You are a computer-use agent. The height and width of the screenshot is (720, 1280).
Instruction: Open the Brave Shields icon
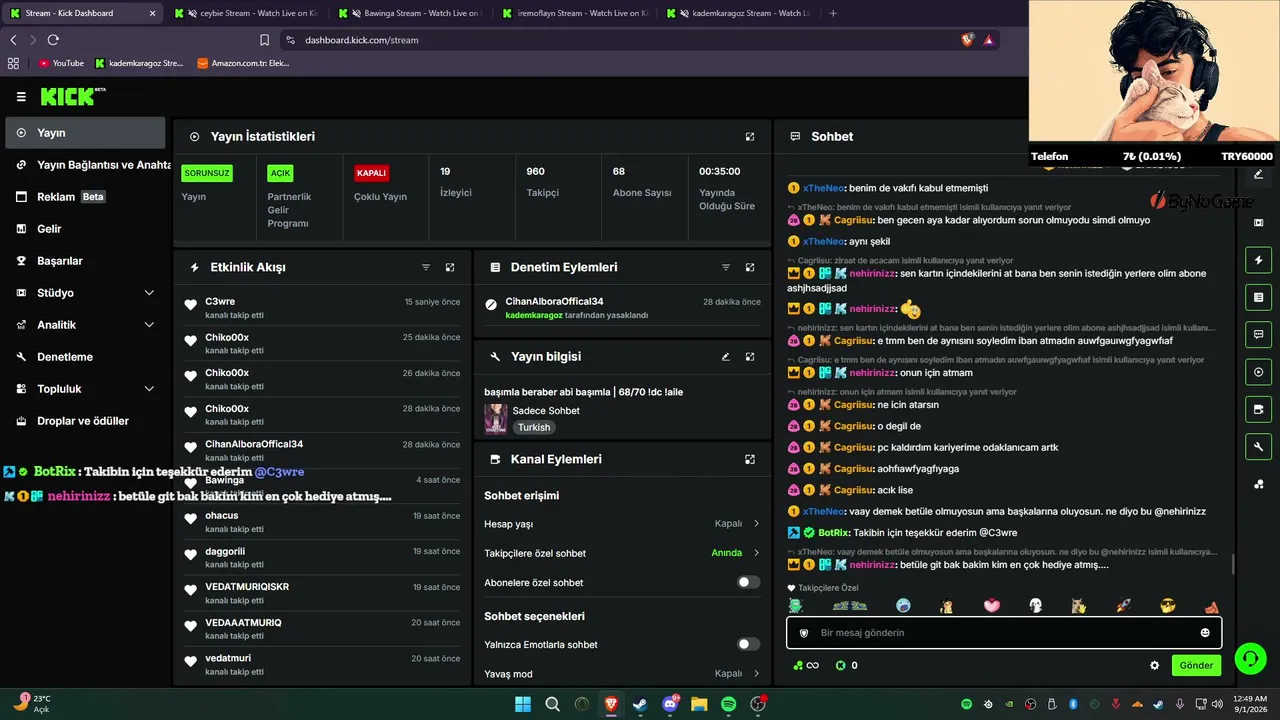pos(967,40)
